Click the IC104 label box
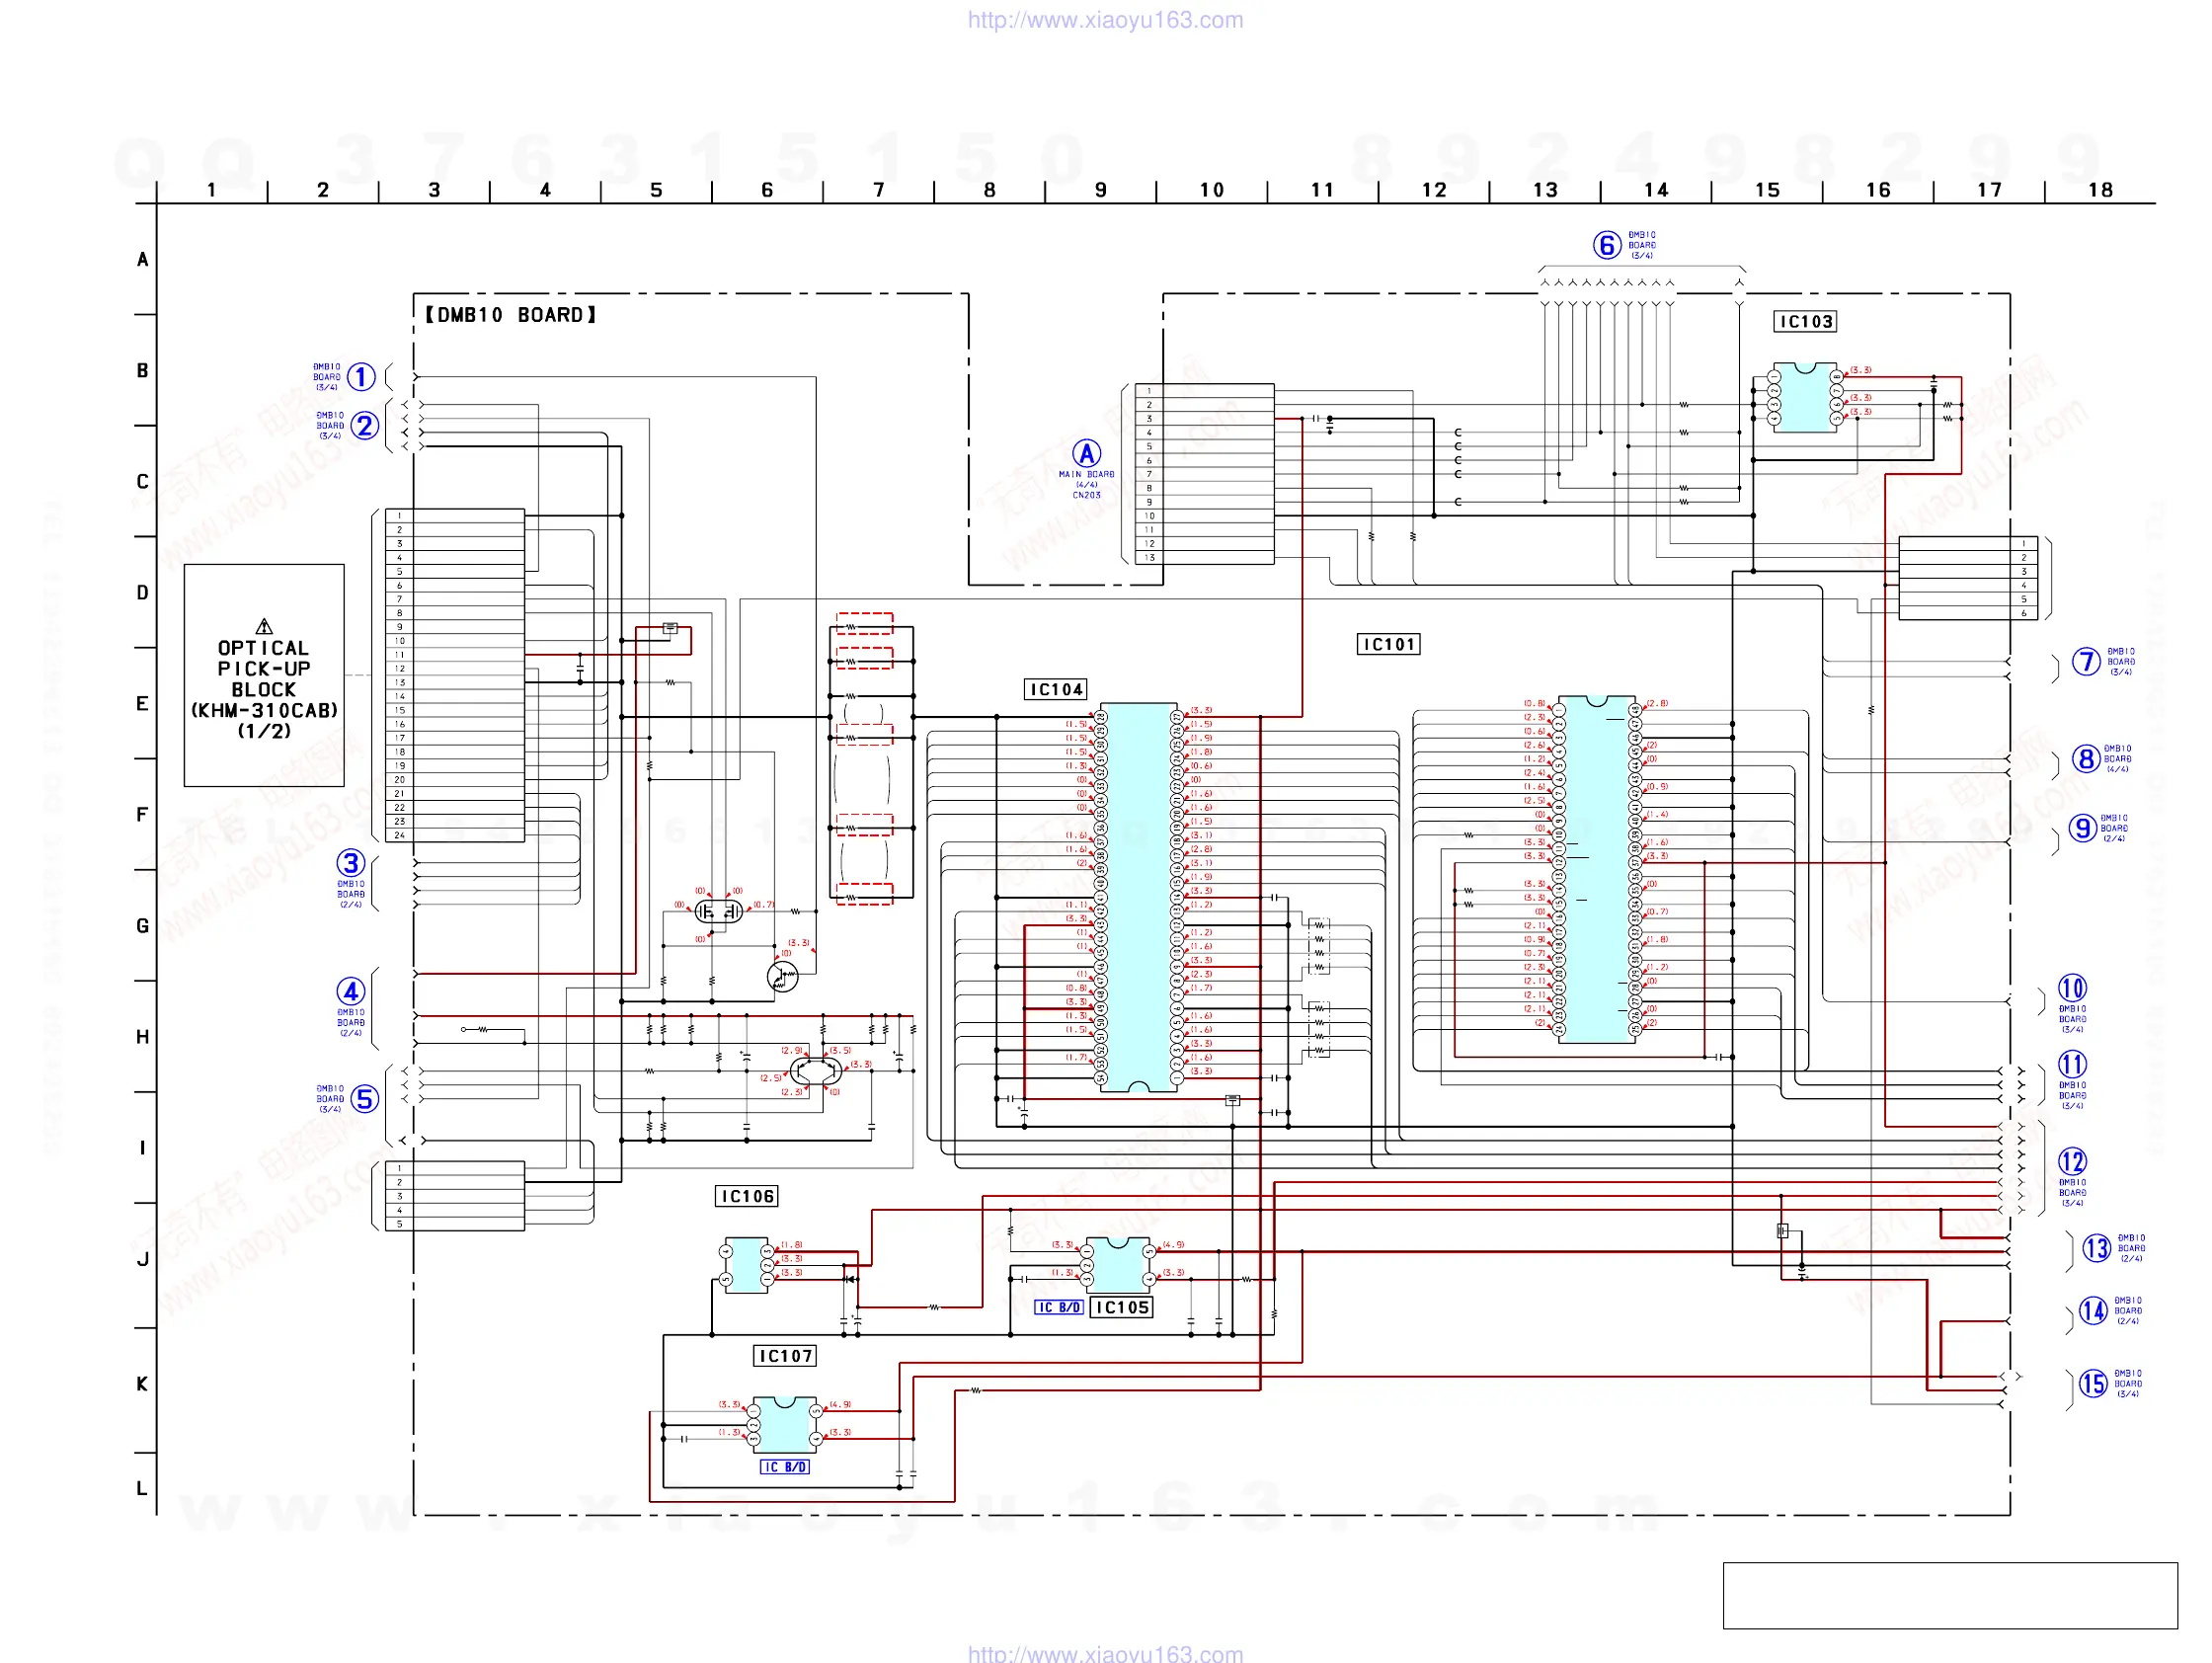This screenshot has width=2212, height=1663. pyautogui.click(x=1056, y=689)
